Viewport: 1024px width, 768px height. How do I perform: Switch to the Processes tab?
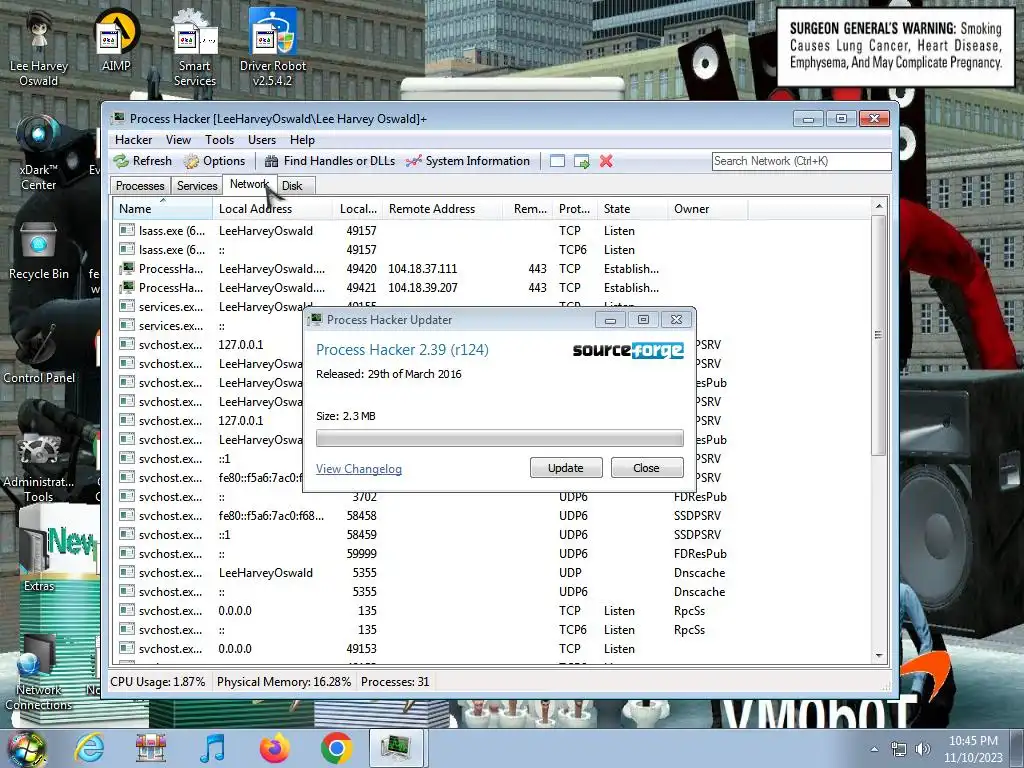tap(140, 185)
